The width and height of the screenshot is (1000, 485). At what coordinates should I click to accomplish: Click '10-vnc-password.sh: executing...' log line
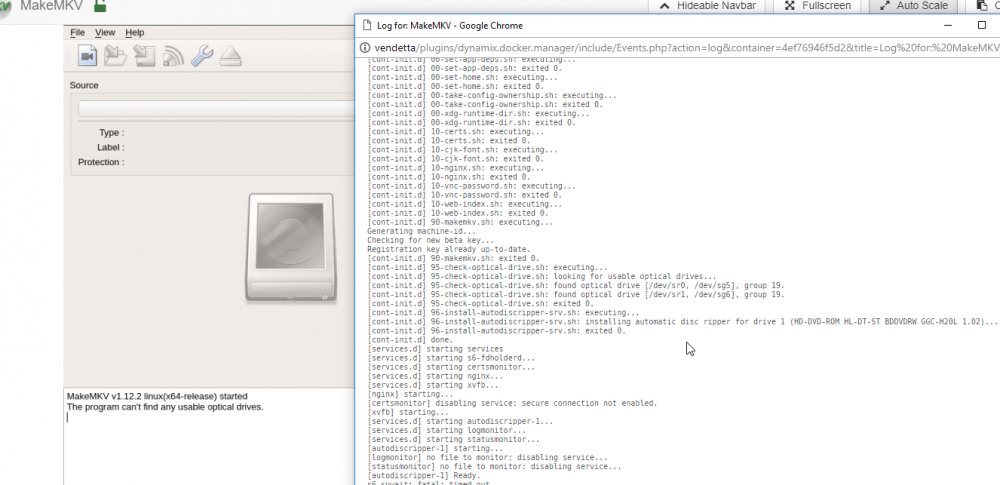coord(471,186)
